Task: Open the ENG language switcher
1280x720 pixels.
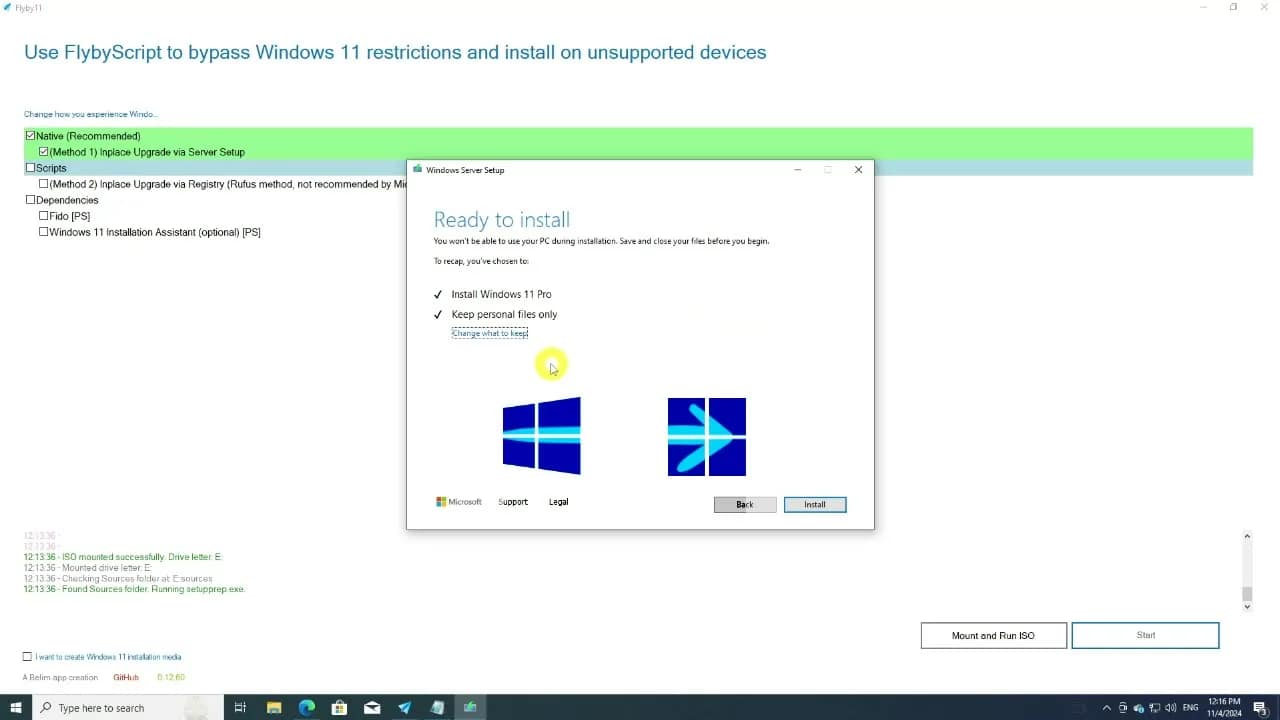Action: [1189, 707]
